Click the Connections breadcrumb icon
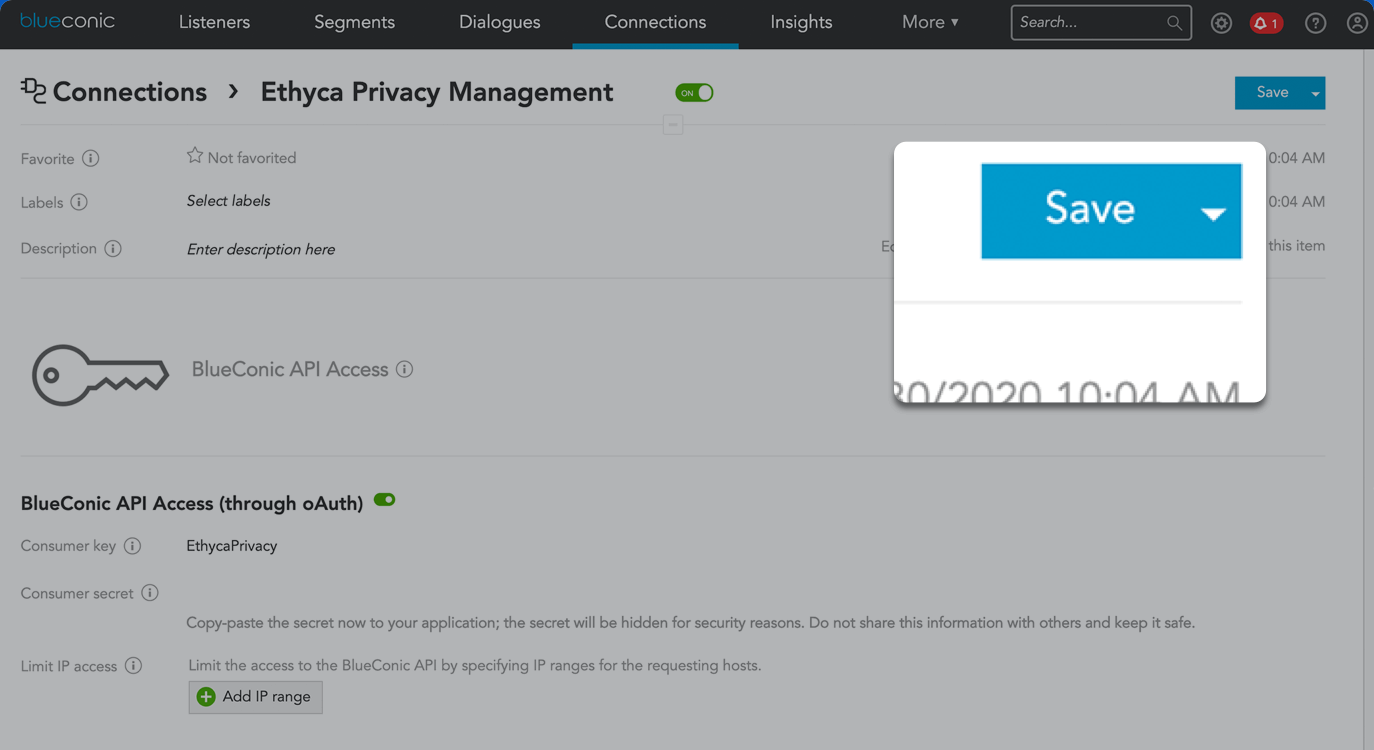The width and height of the screenshot is (1374, 750). click(x=33, y=91)
